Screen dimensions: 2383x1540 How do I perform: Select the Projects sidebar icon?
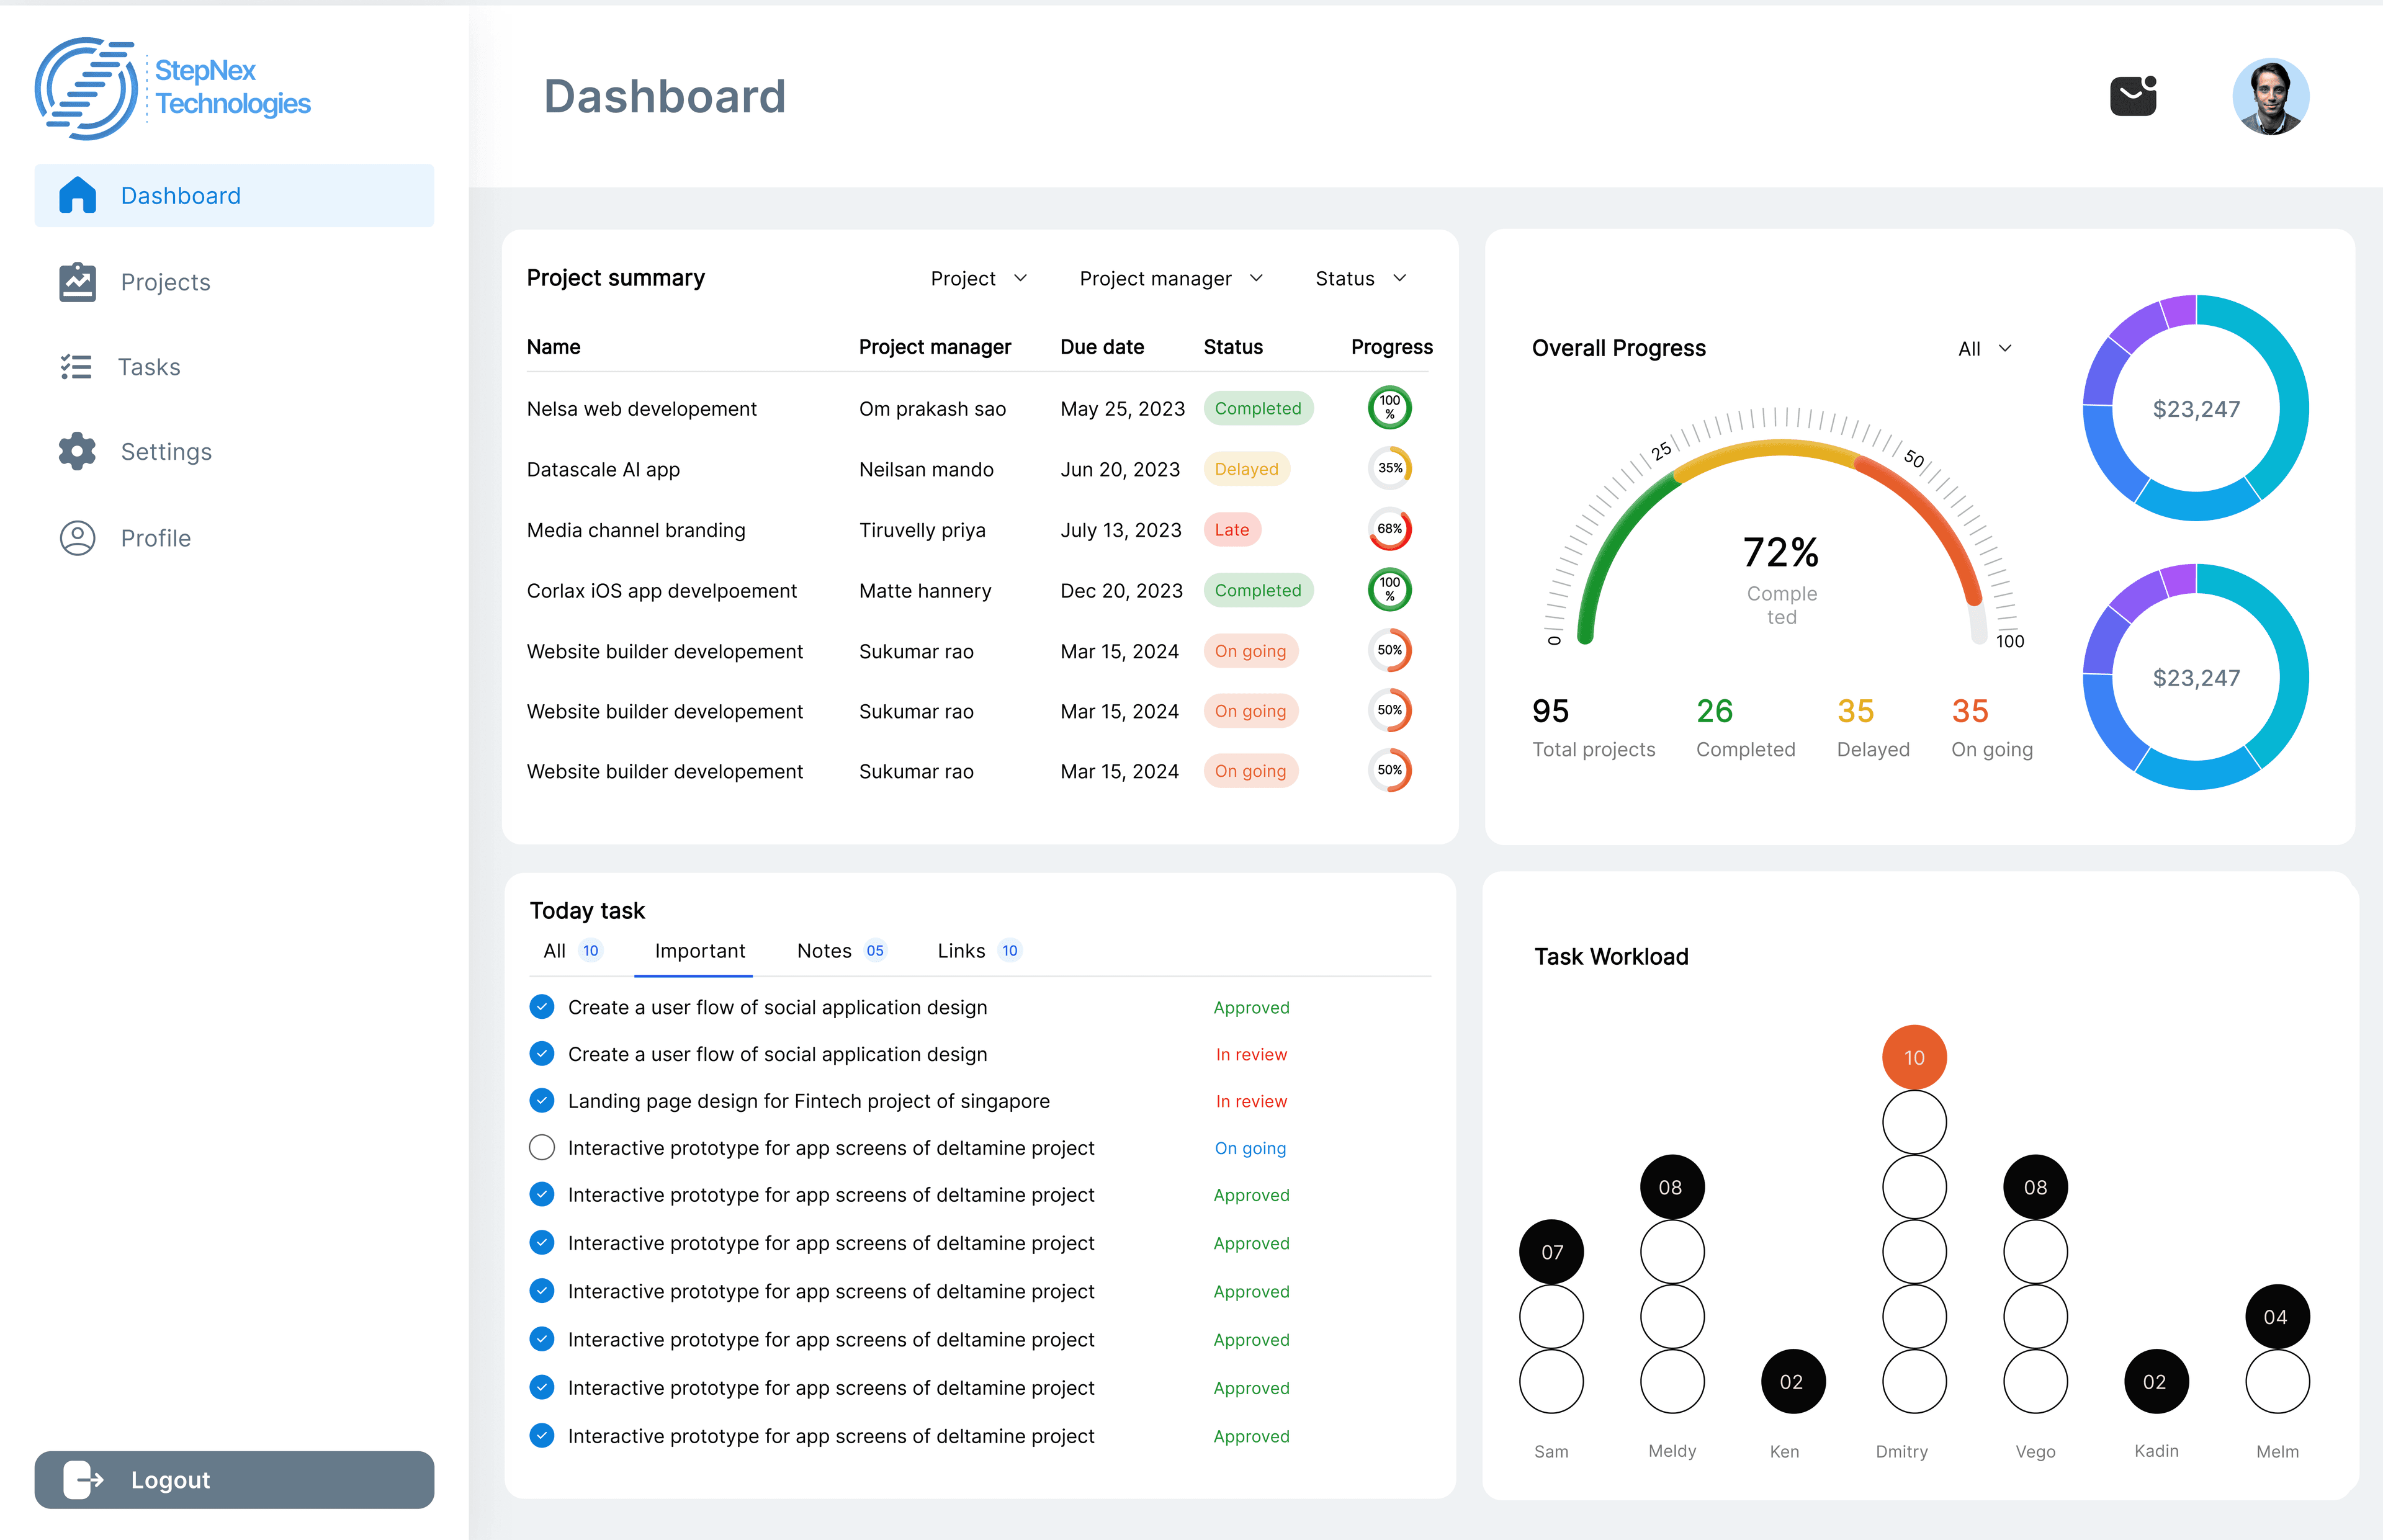(x=77, y=281)
